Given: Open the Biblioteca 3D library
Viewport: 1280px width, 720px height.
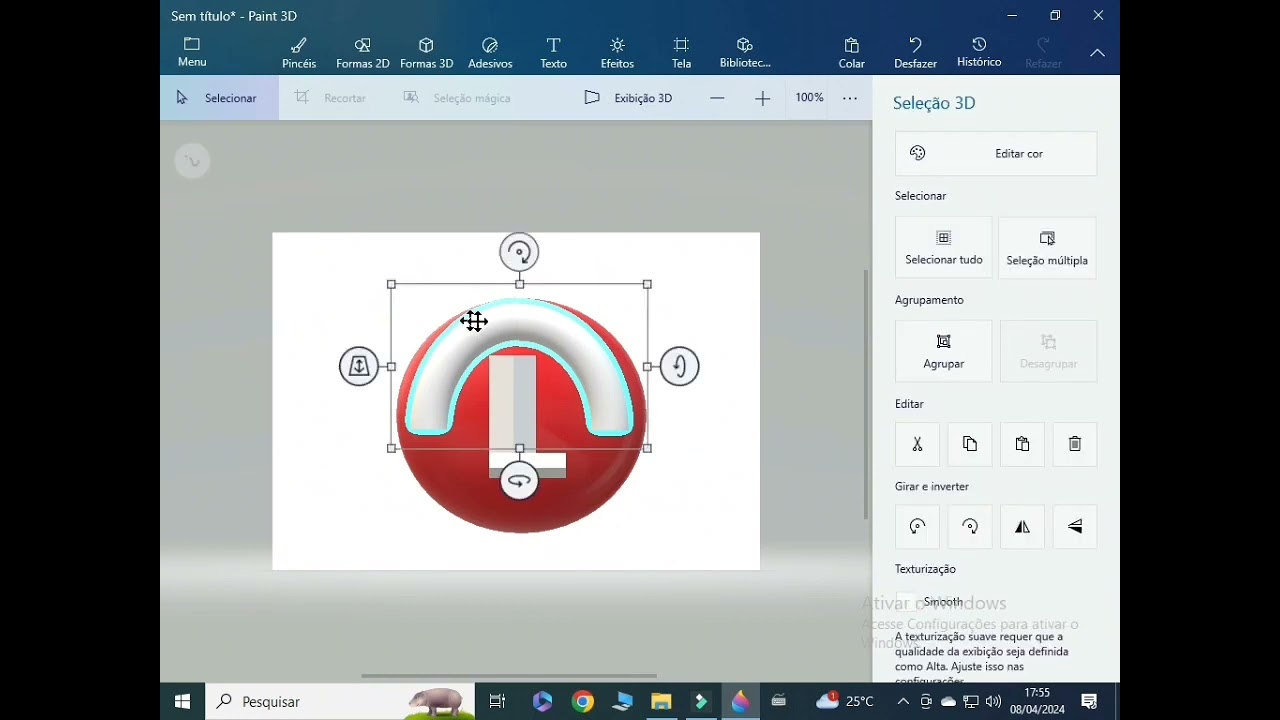Looking at the screenshot, I should (745, 52).
